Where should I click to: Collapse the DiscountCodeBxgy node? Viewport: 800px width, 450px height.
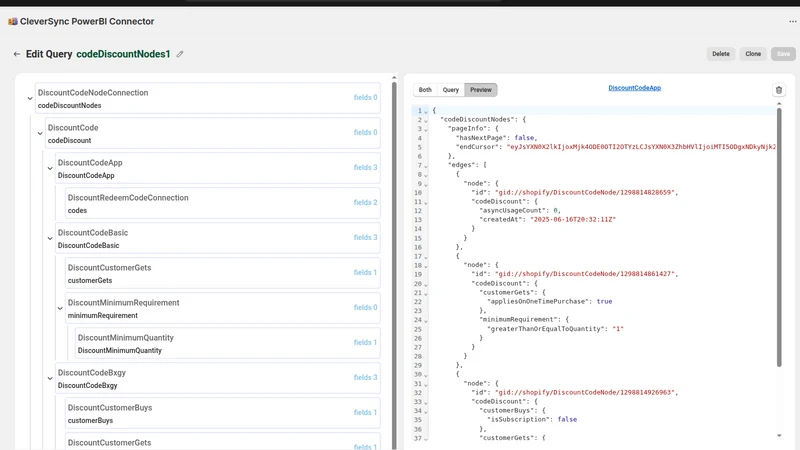tap(50, 379)
